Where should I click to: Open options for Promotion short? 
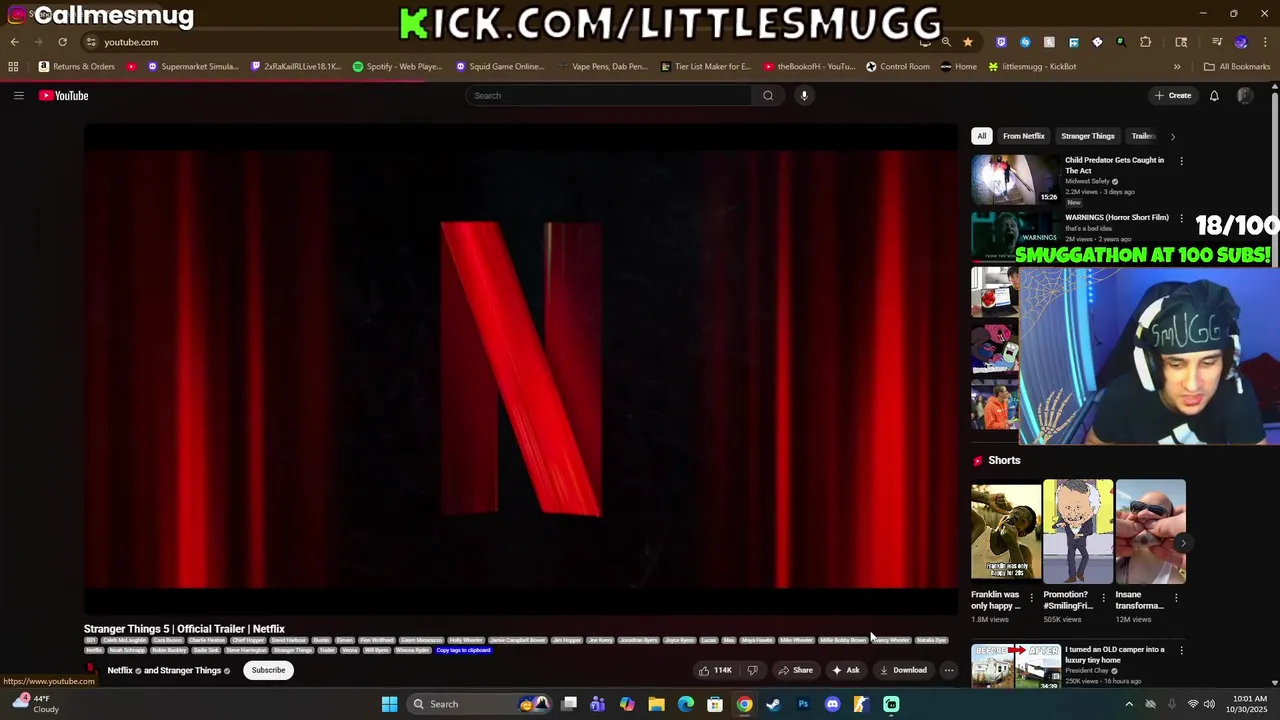[1104, 598]
